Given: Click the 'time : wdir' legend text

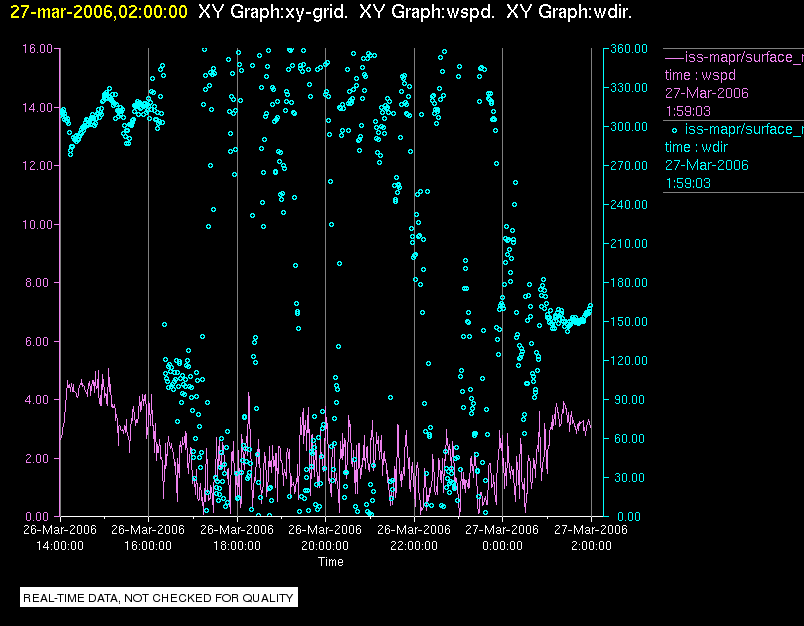Looking at the screenshot, I should 696,147.
